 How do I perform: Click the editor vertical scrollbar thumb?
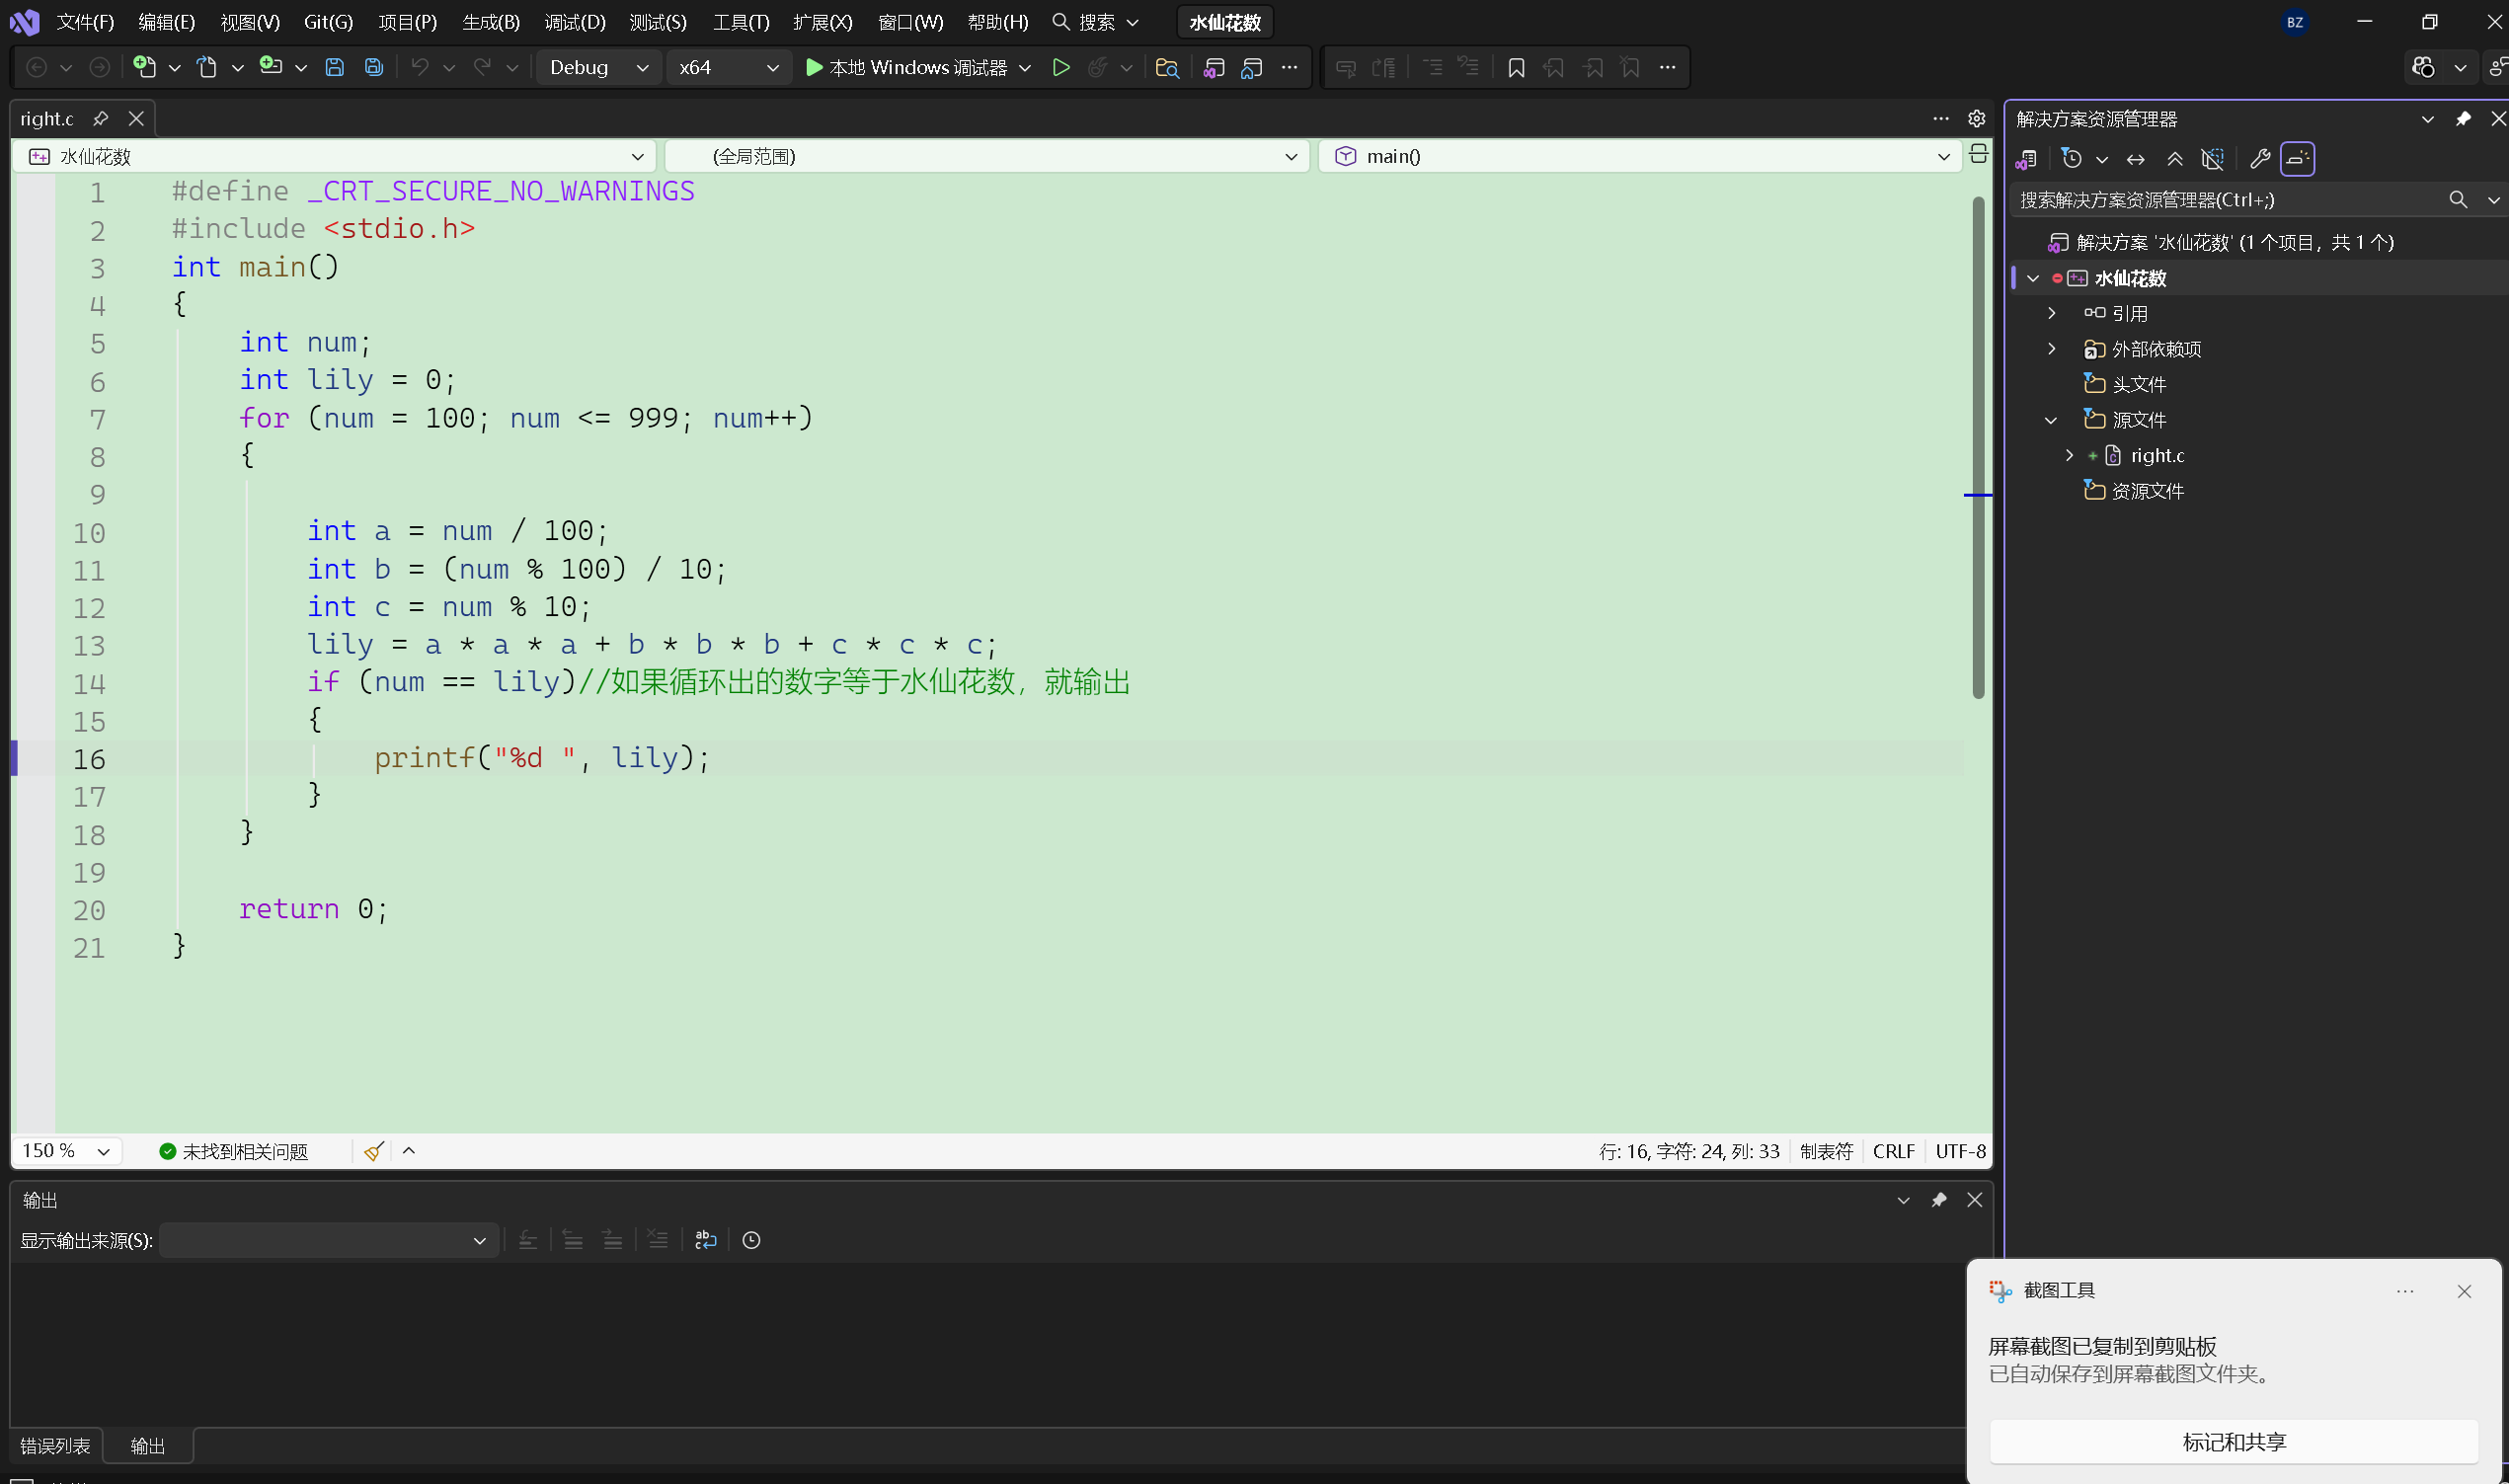point(1978,448)
